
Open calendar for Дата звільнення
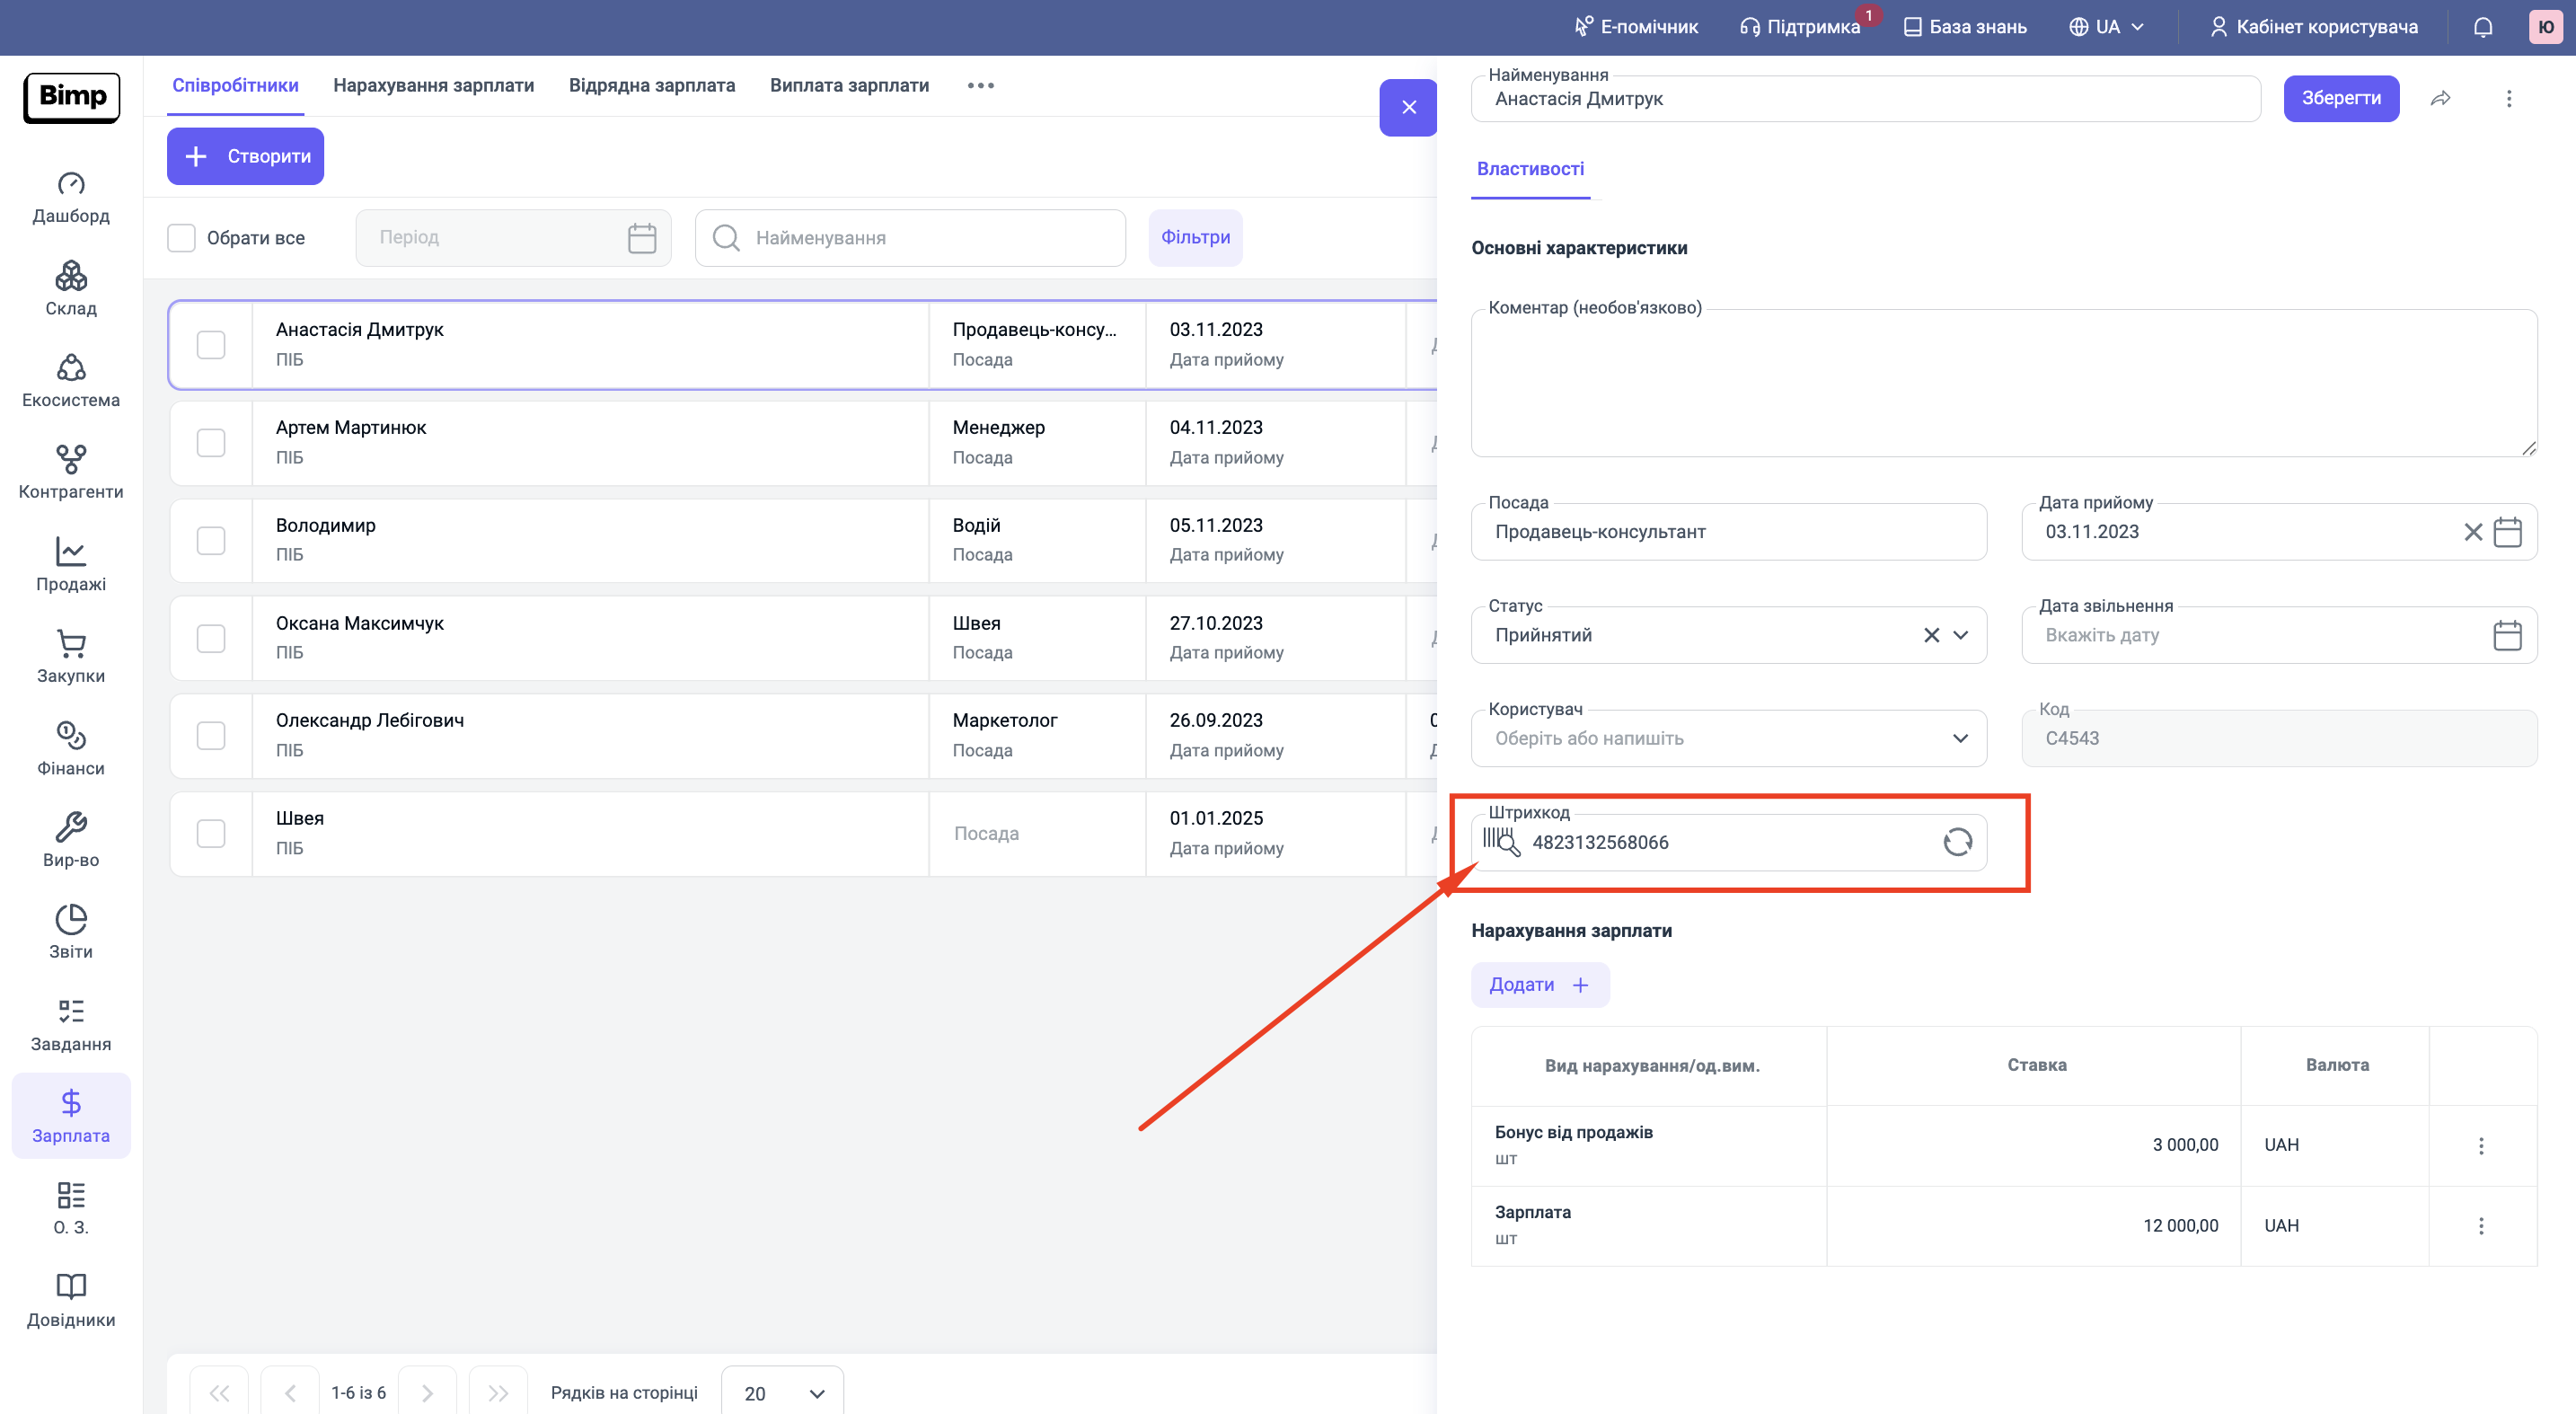point(2506,635)
